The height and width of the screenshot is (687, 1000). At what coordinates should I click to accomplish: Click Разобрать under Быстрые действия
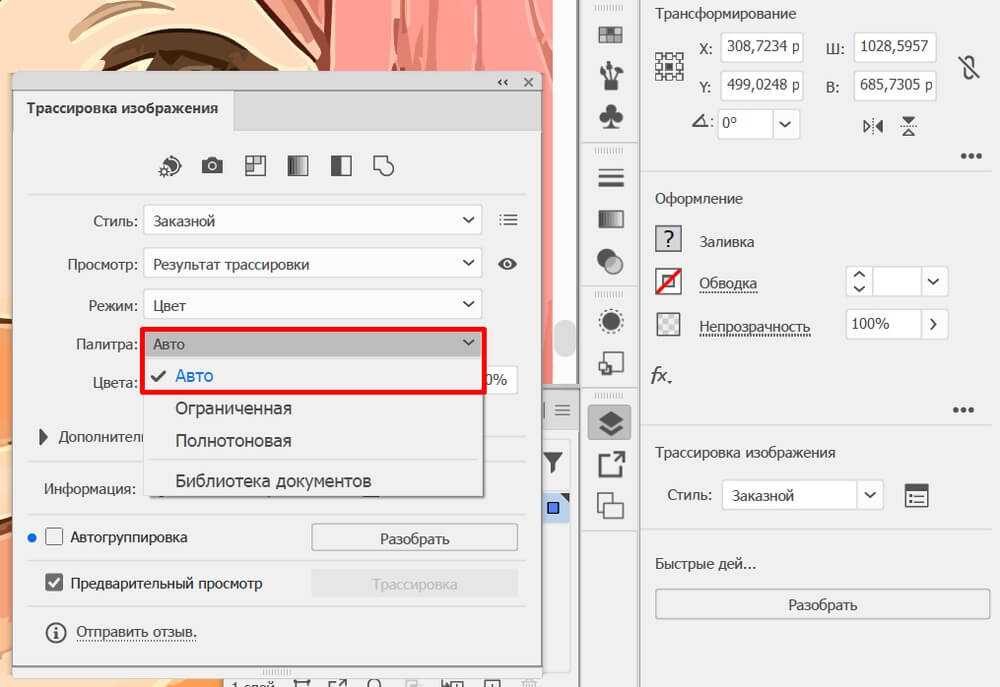822,605
